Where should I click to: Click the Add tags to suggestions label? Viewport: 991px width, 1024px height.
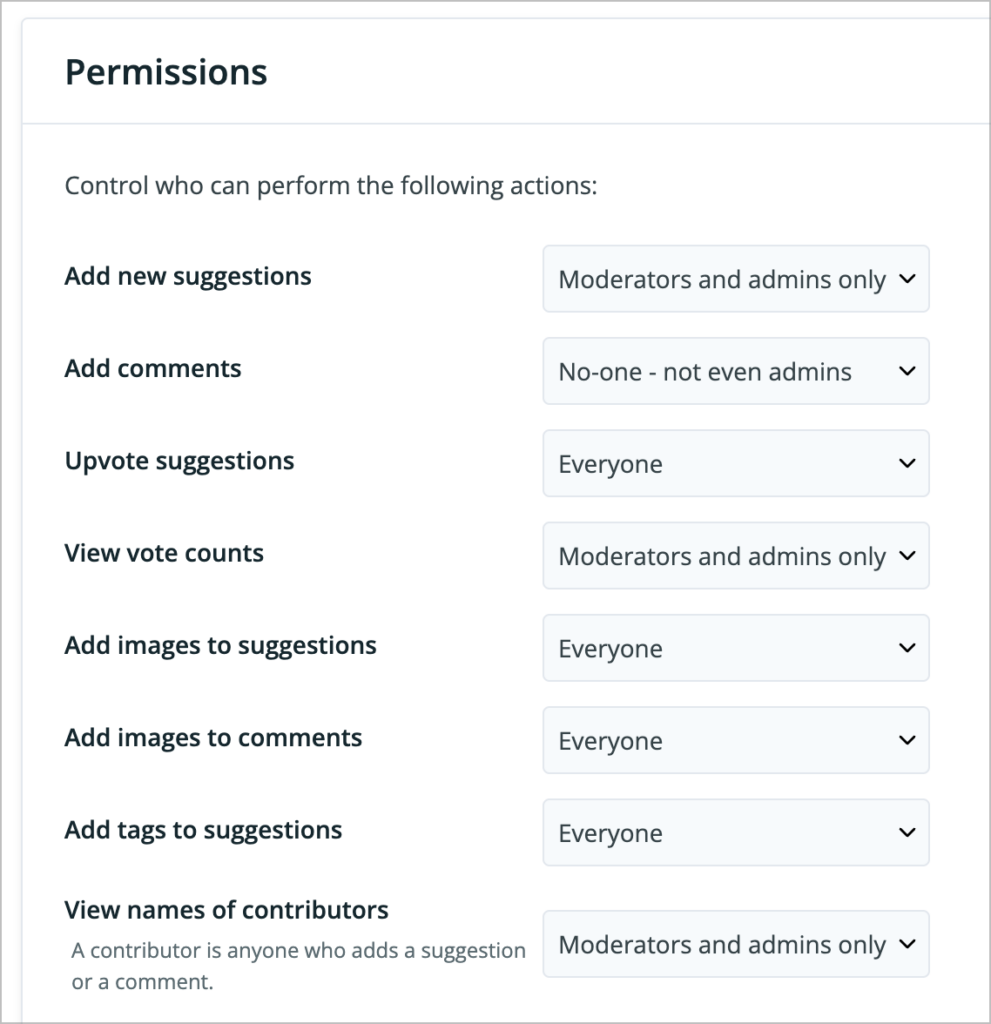pyautogui.click(x=203, y=831)
